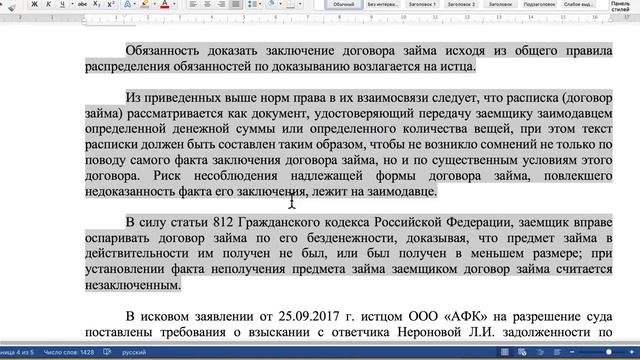Apply strikethrough (abc) formatting
Viewport: 640px width, 360px height.
pos(82,4)
